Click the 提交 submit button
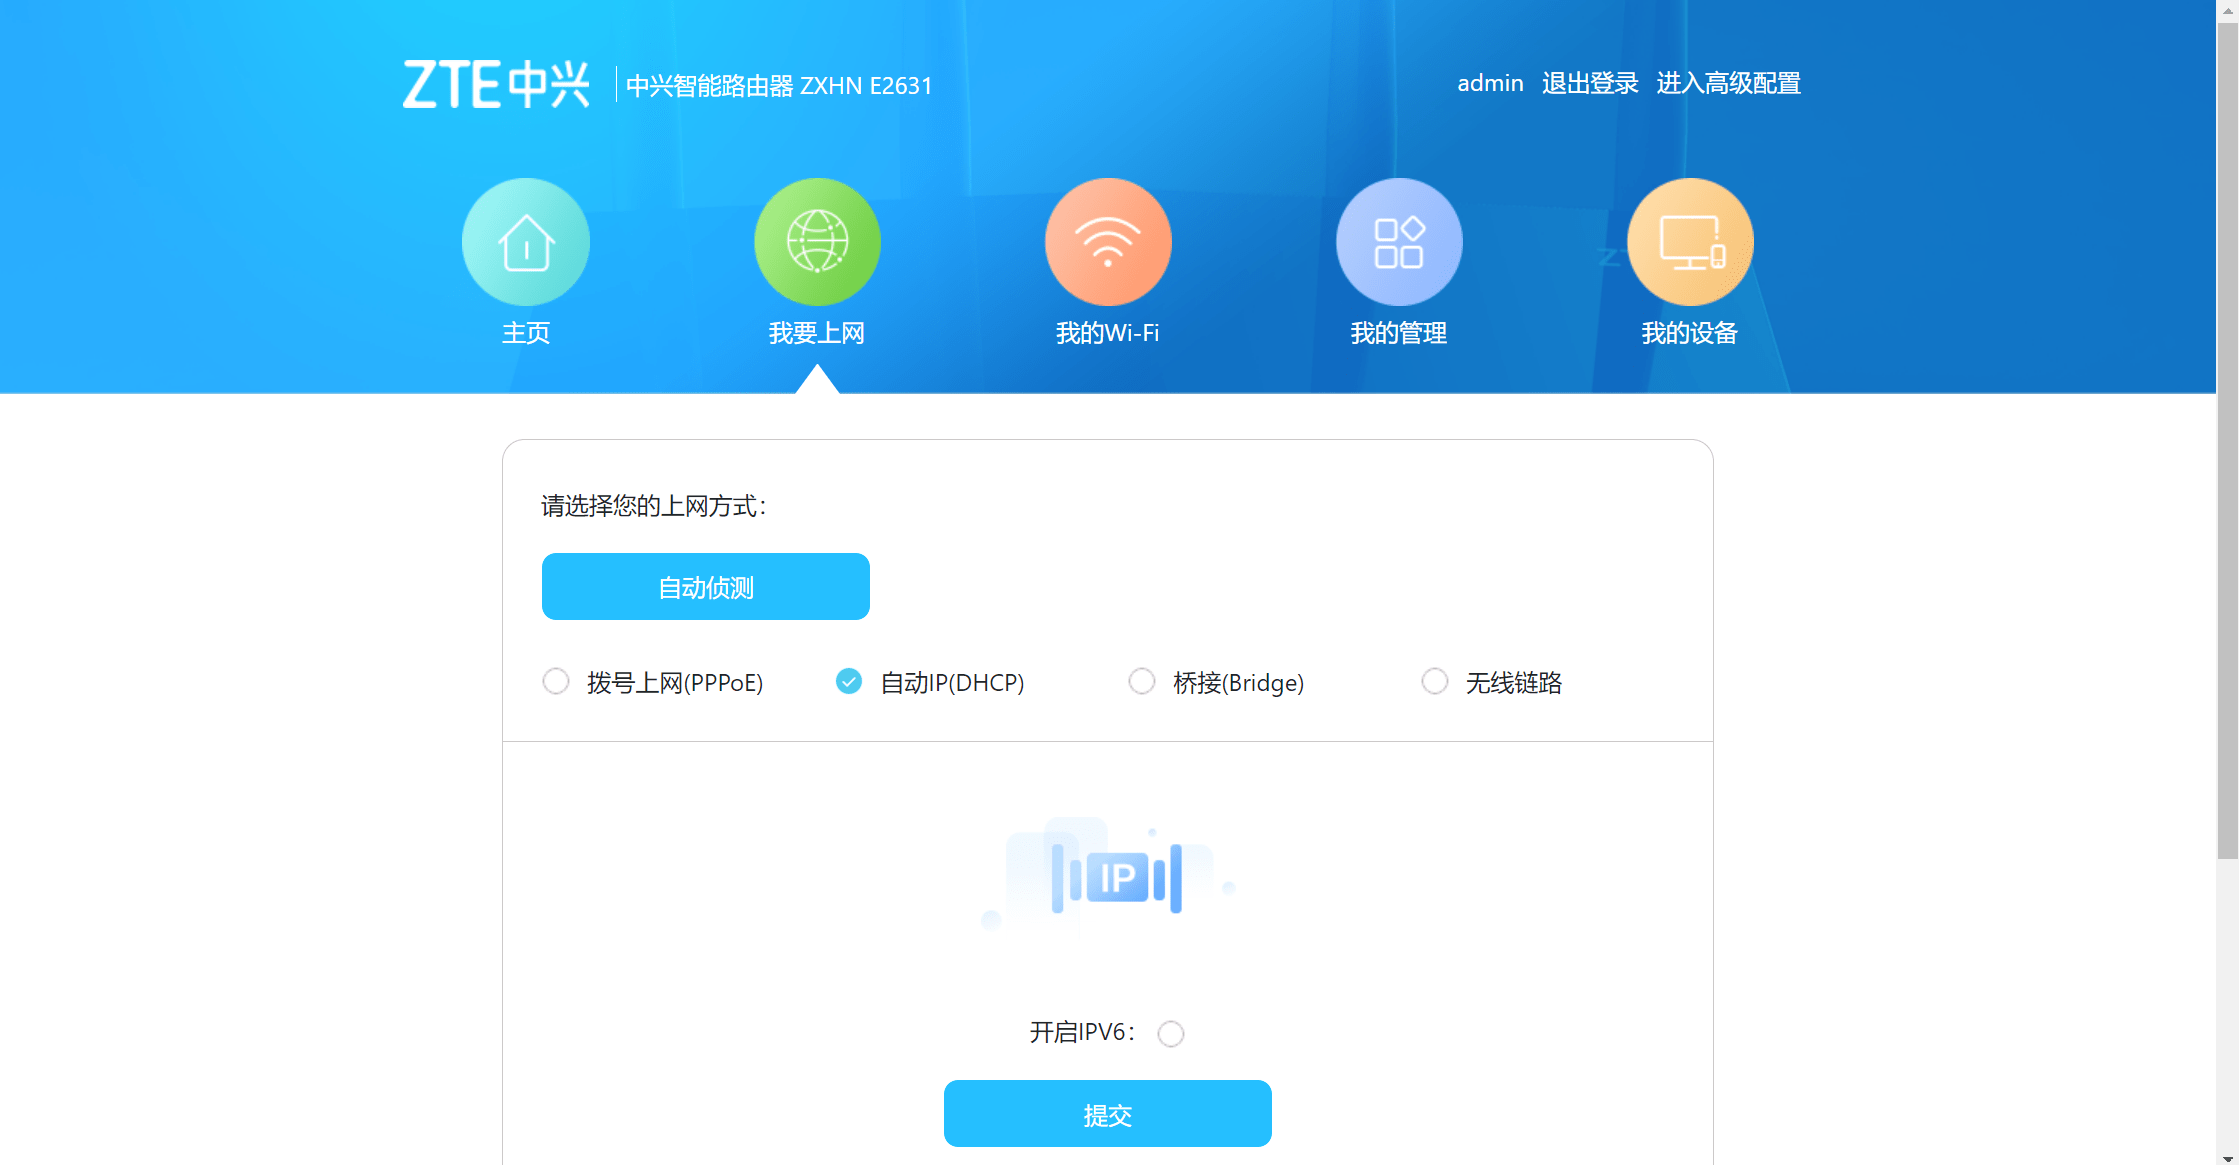The width and height of the screenshot is (2239, 1165). coord(1108,1114)
